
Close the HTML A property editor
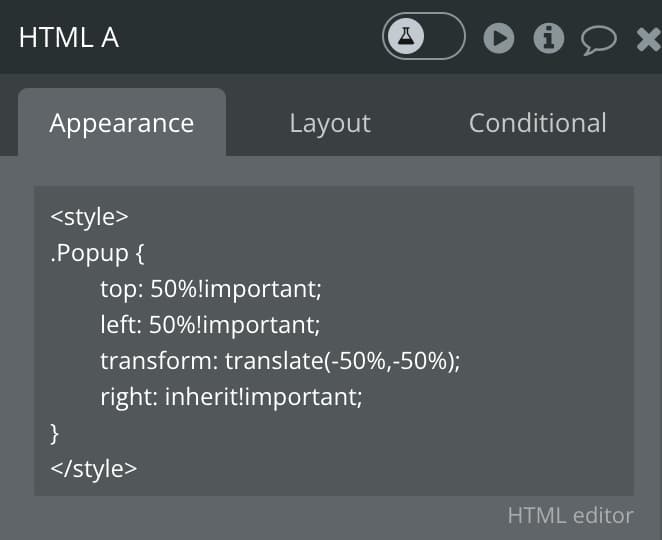649,39
